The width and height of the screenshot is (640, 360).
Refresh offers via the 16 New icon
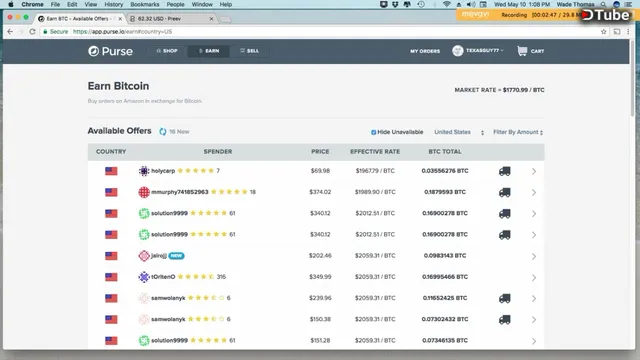pos(162,131)
